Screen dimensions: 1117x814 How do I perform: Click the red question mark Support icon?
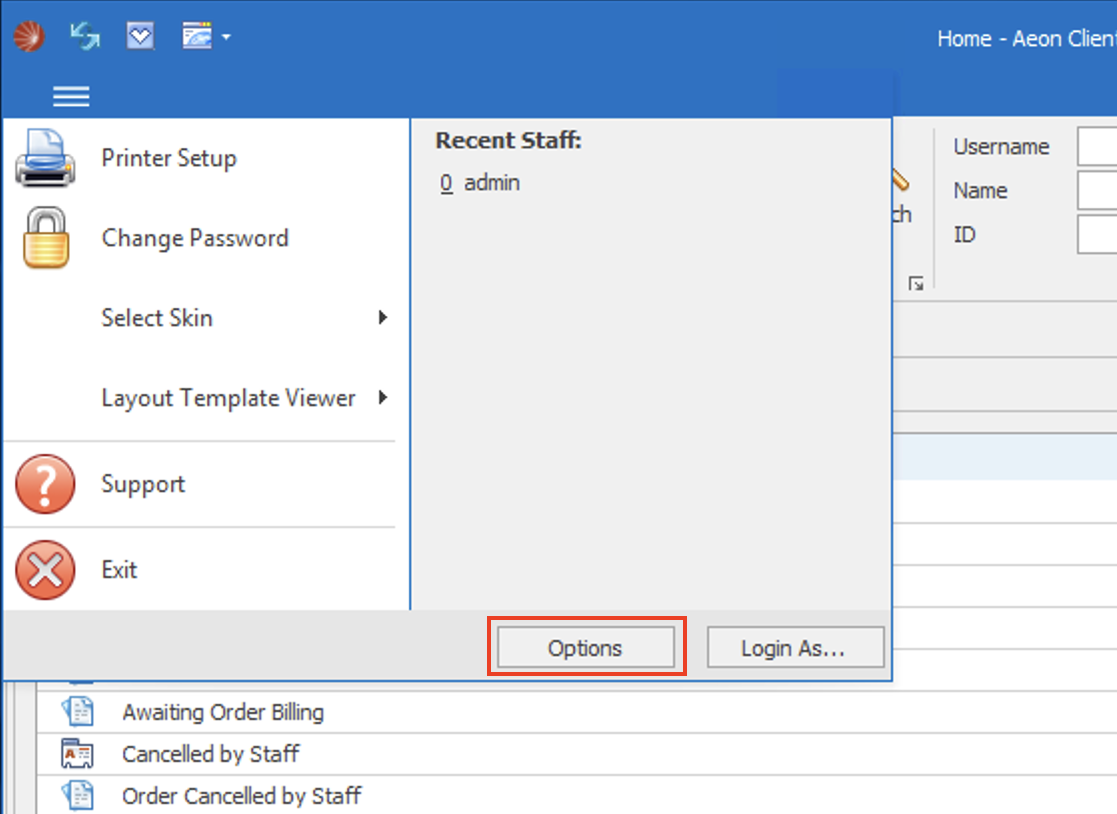(x=45, y=484)
